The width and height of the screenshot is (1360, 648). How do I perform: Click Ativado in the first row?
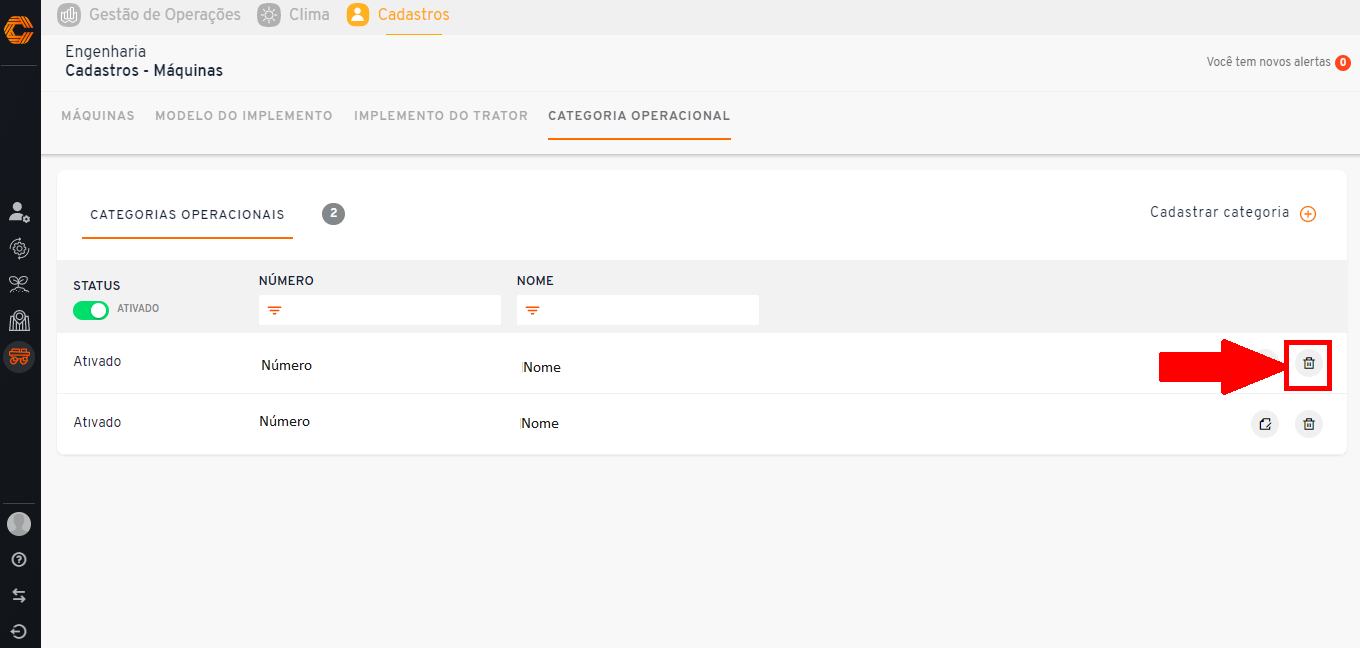point(97,361)
